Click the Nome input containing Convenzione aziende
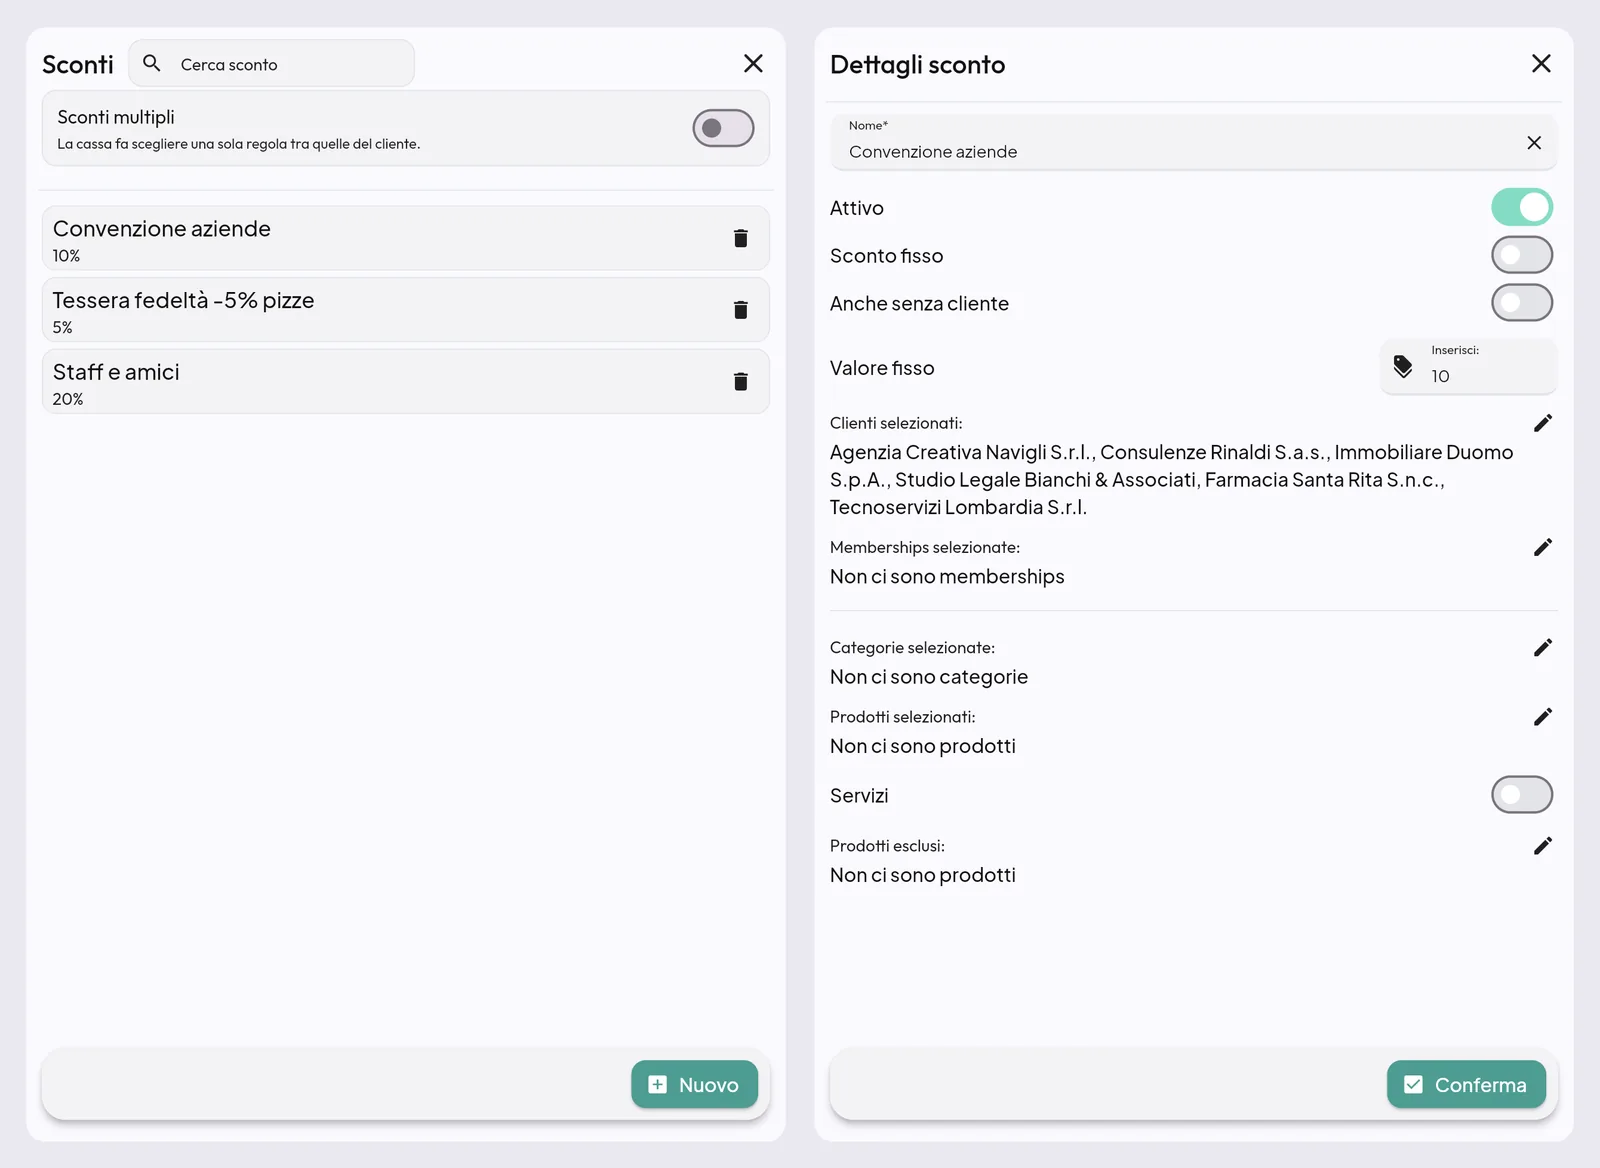 tap(1192, 143)
